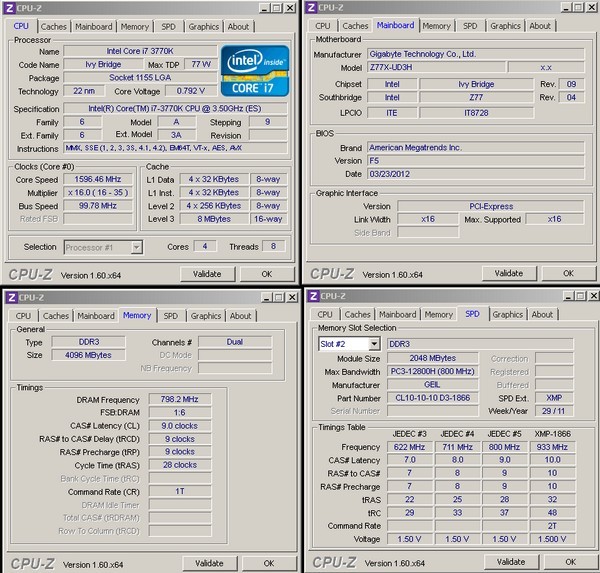The width and height of the screenshot is (600, 573).
Task: Click the CPU-Z Z icon in the Memory window title bar
Action: (x=11, y=297)
